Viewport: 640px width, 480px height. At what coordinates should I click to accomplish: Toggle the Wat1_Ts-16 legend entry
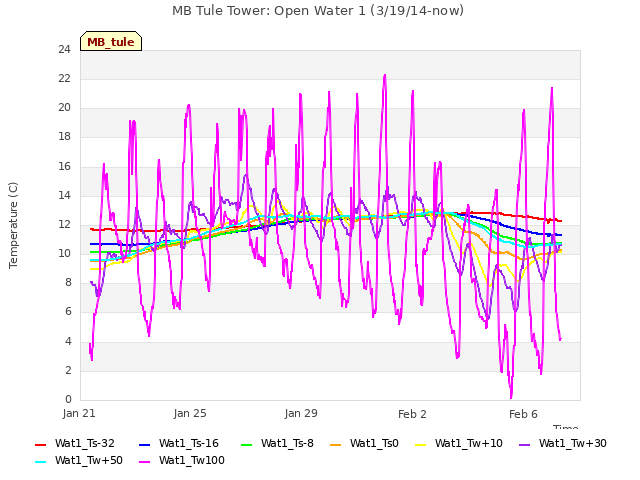click(x=179, y=443)
